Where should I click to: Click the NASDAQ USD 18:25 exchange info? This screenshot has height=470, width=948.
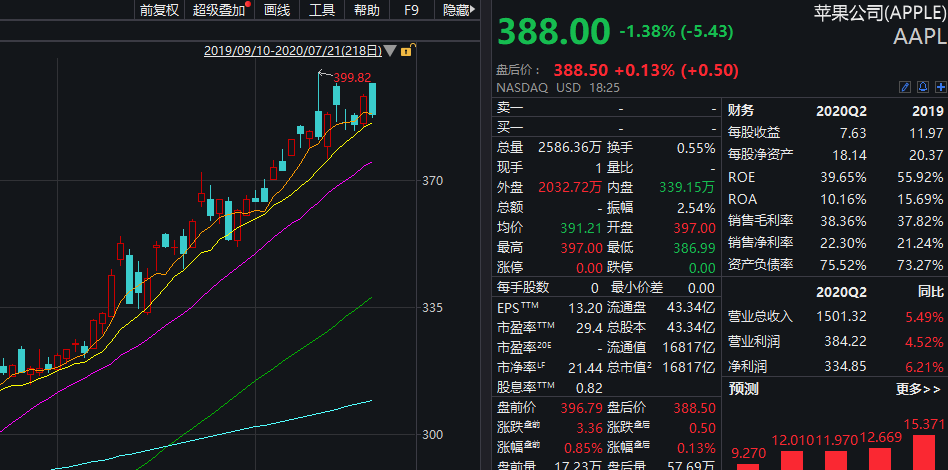coord(558,88)
